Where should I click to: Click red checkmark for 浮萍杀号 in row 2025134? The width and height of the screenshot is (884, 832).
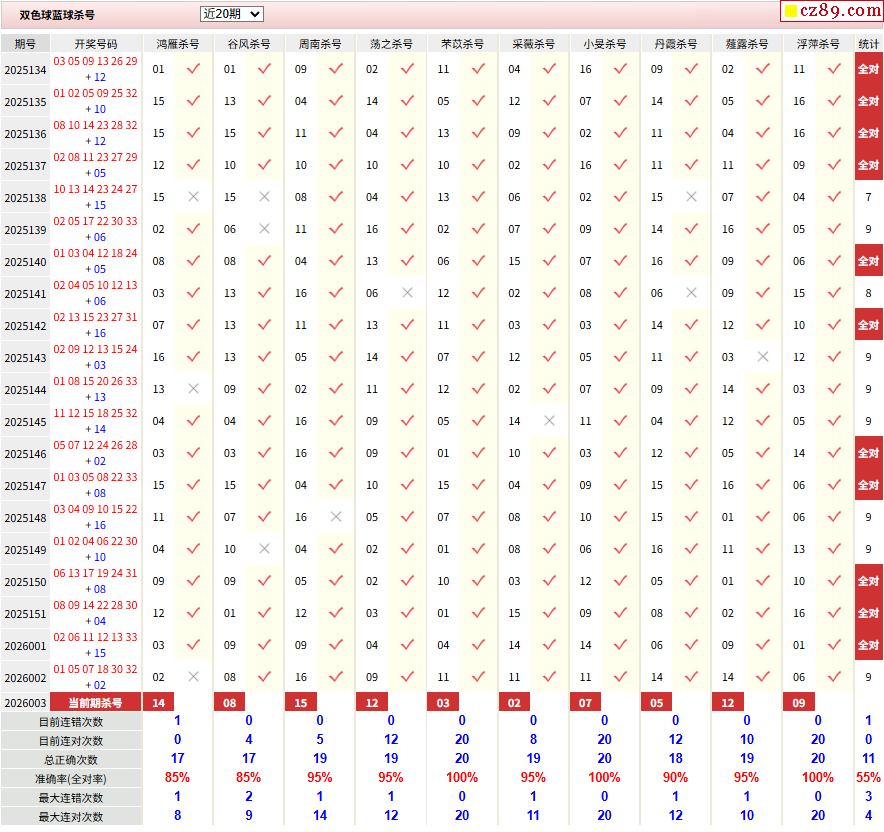(x=834, y=69)
